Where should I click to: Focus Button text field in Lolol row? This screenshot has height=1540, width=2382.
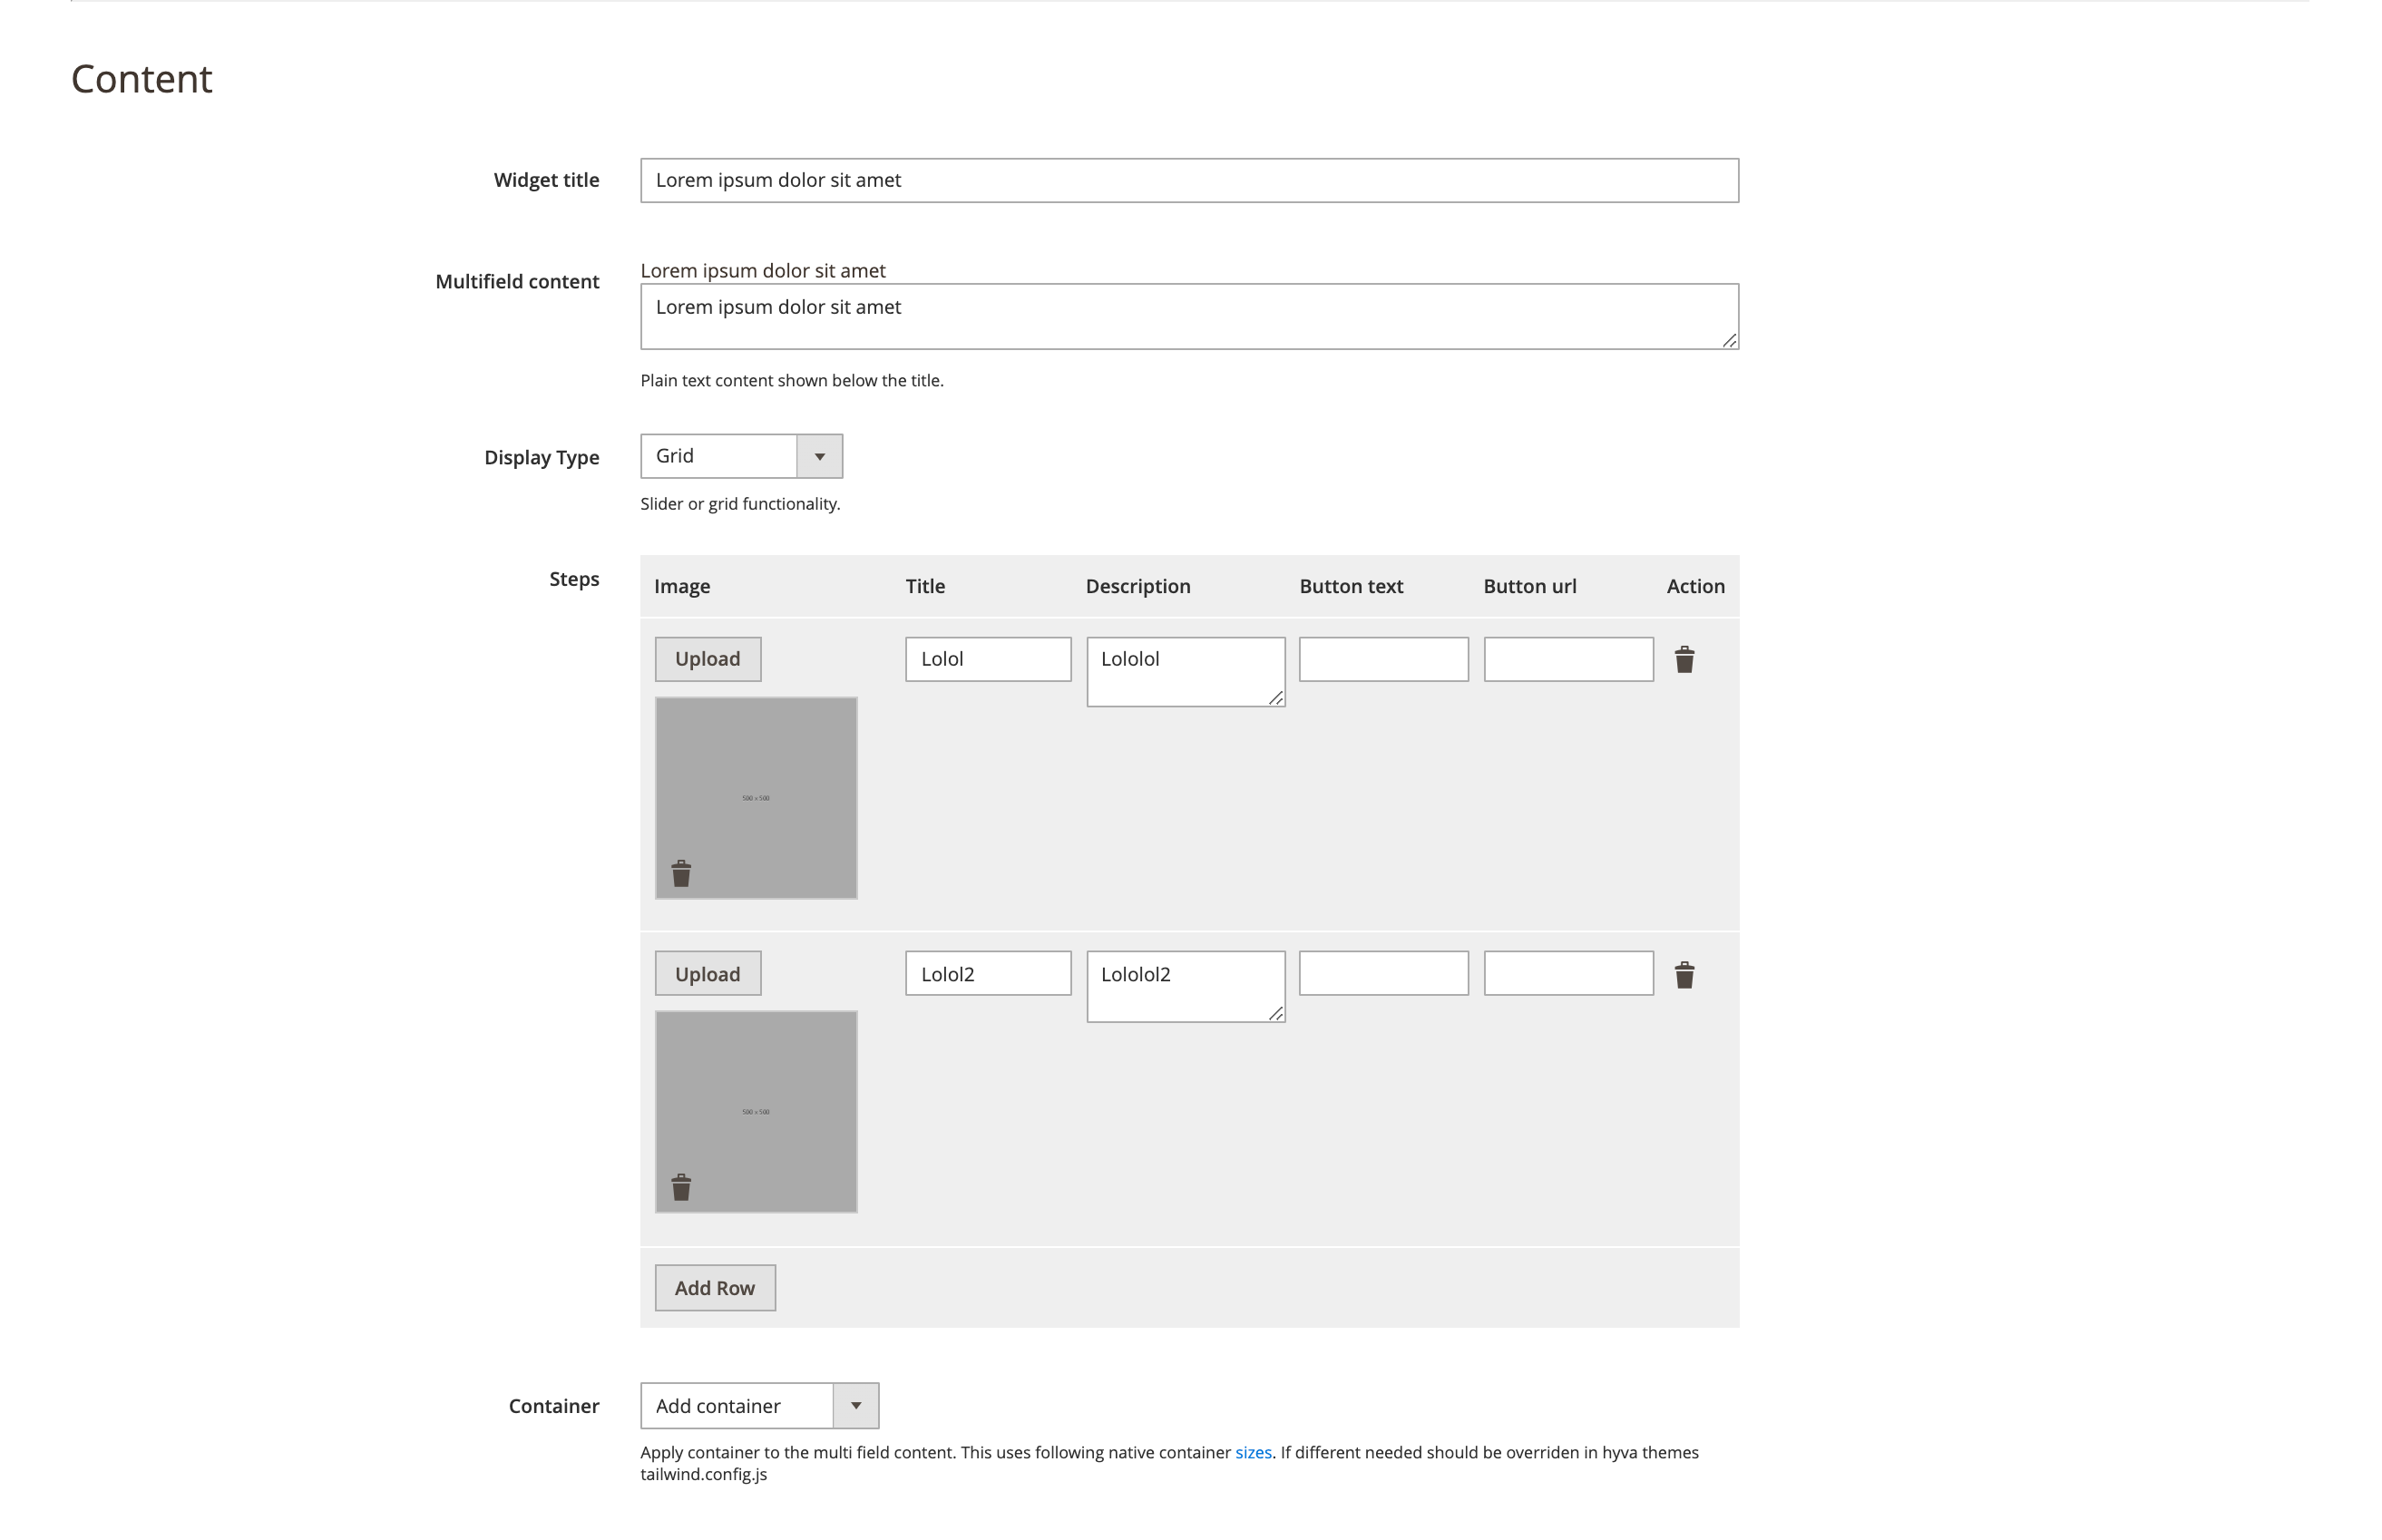point(1384,659)
